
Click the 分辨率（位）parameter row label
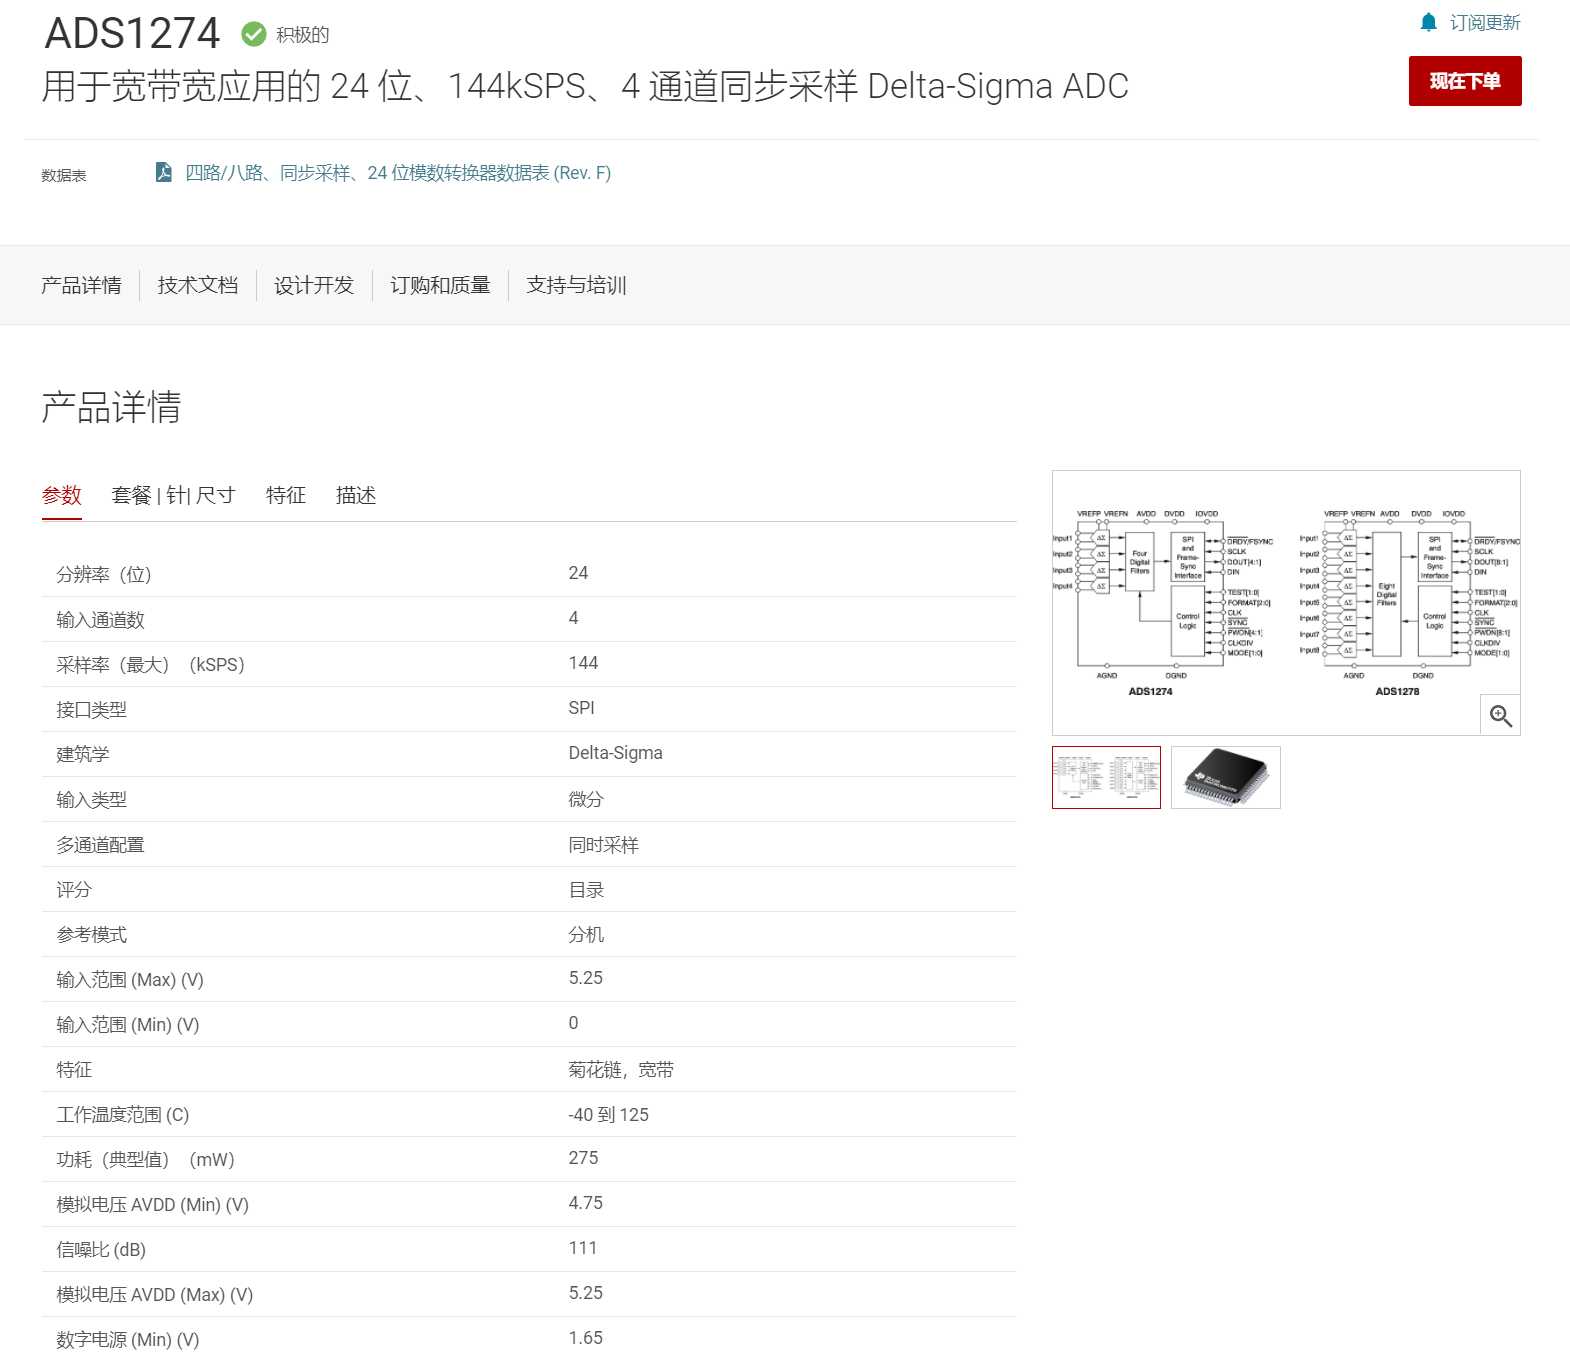pos(103,574)
